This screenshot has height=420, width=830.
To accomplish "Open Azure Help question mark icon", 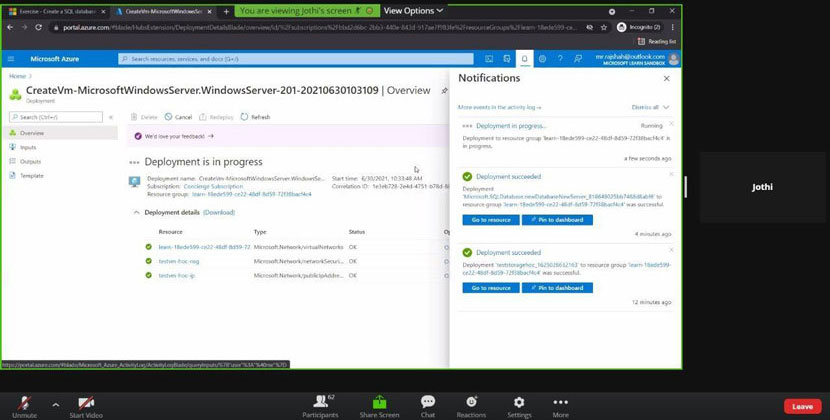I will pos(560,59).
